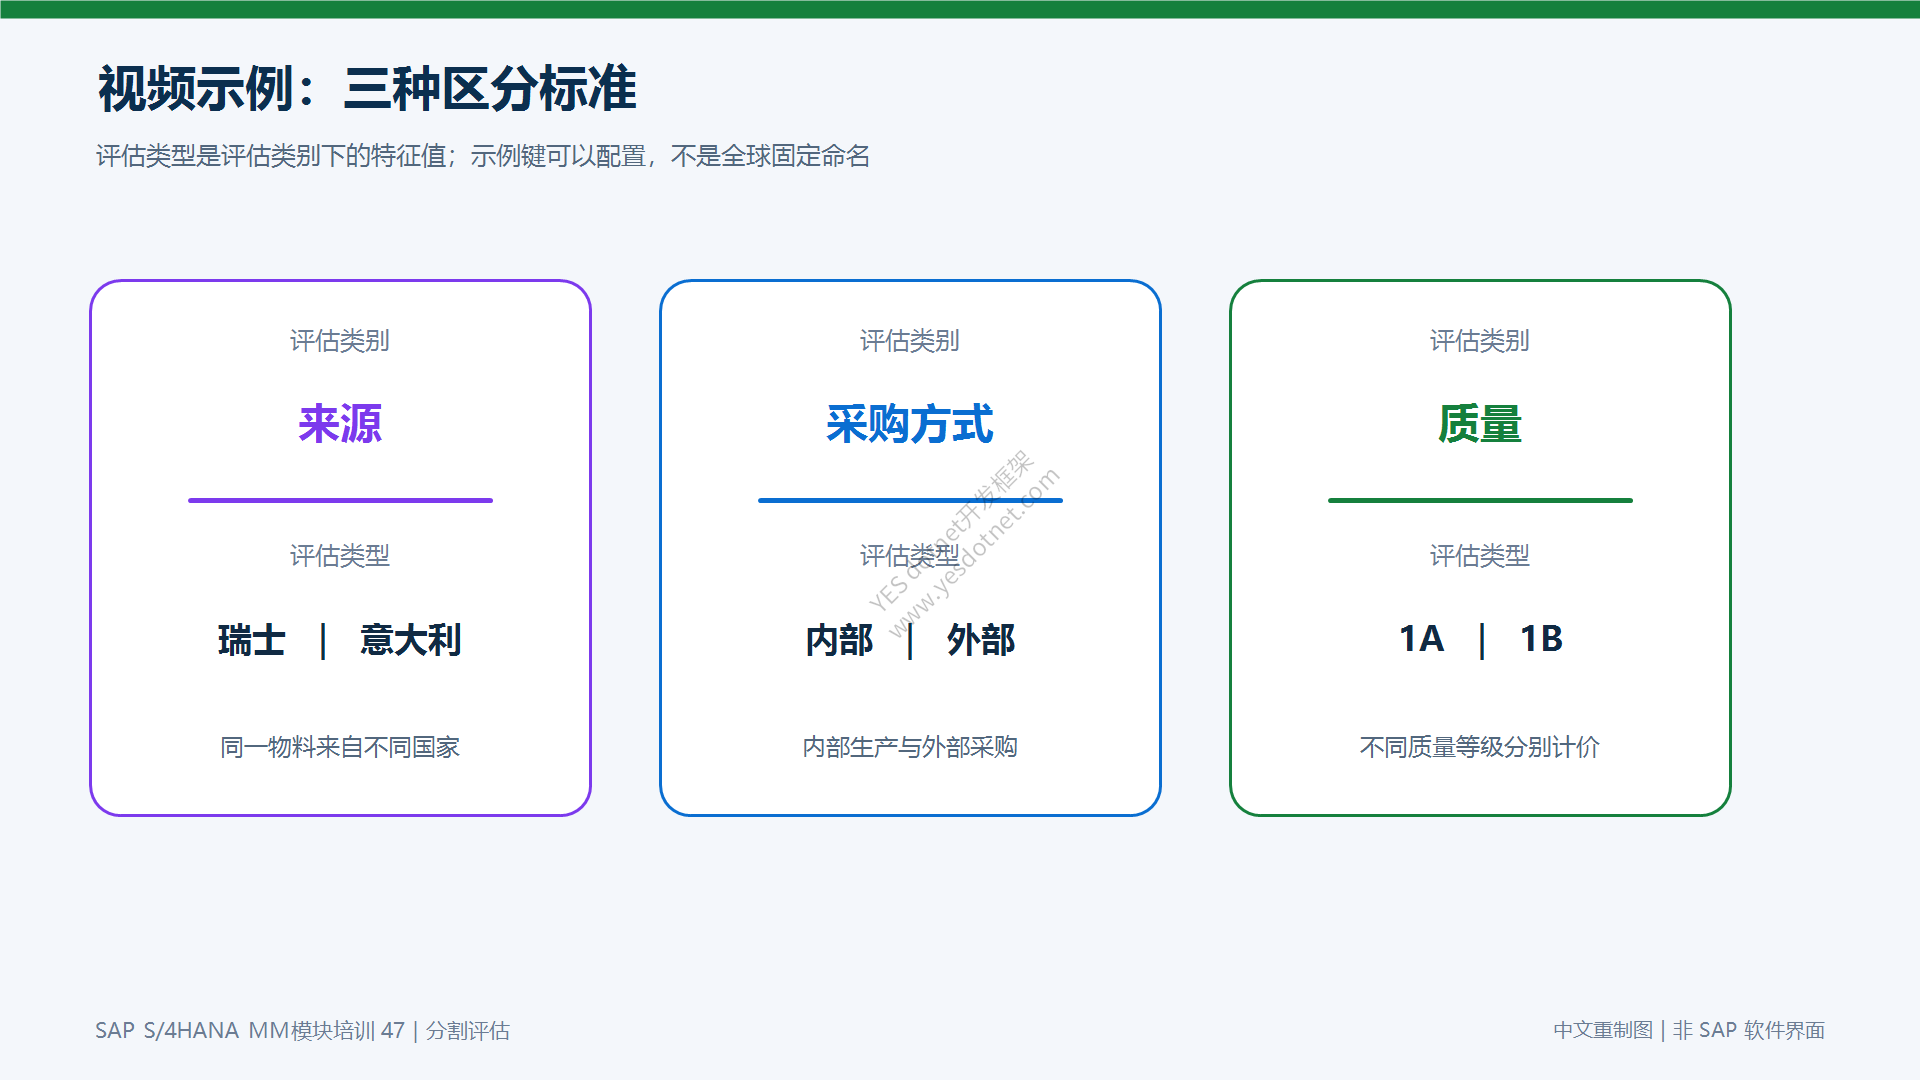Click the green heading 质量
This screenshot has width=1920, height=1080.
[1480, 424]
